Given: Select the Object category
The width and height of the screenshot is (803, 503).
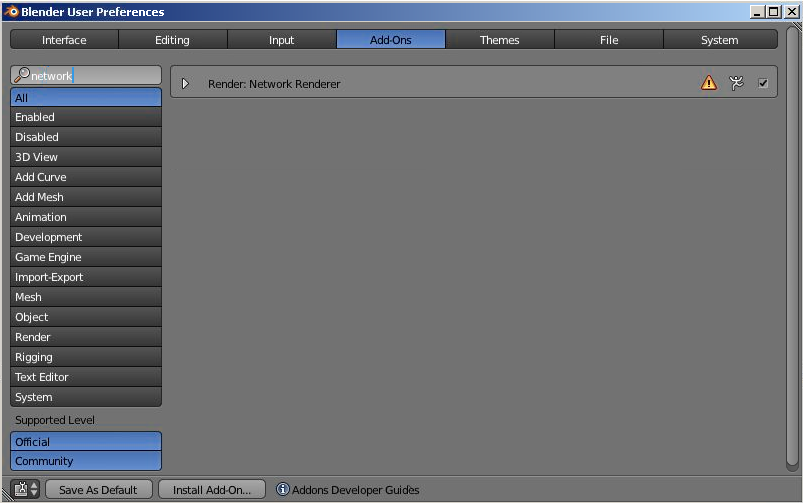Looking at the screenshot, I should coord(86,317).
